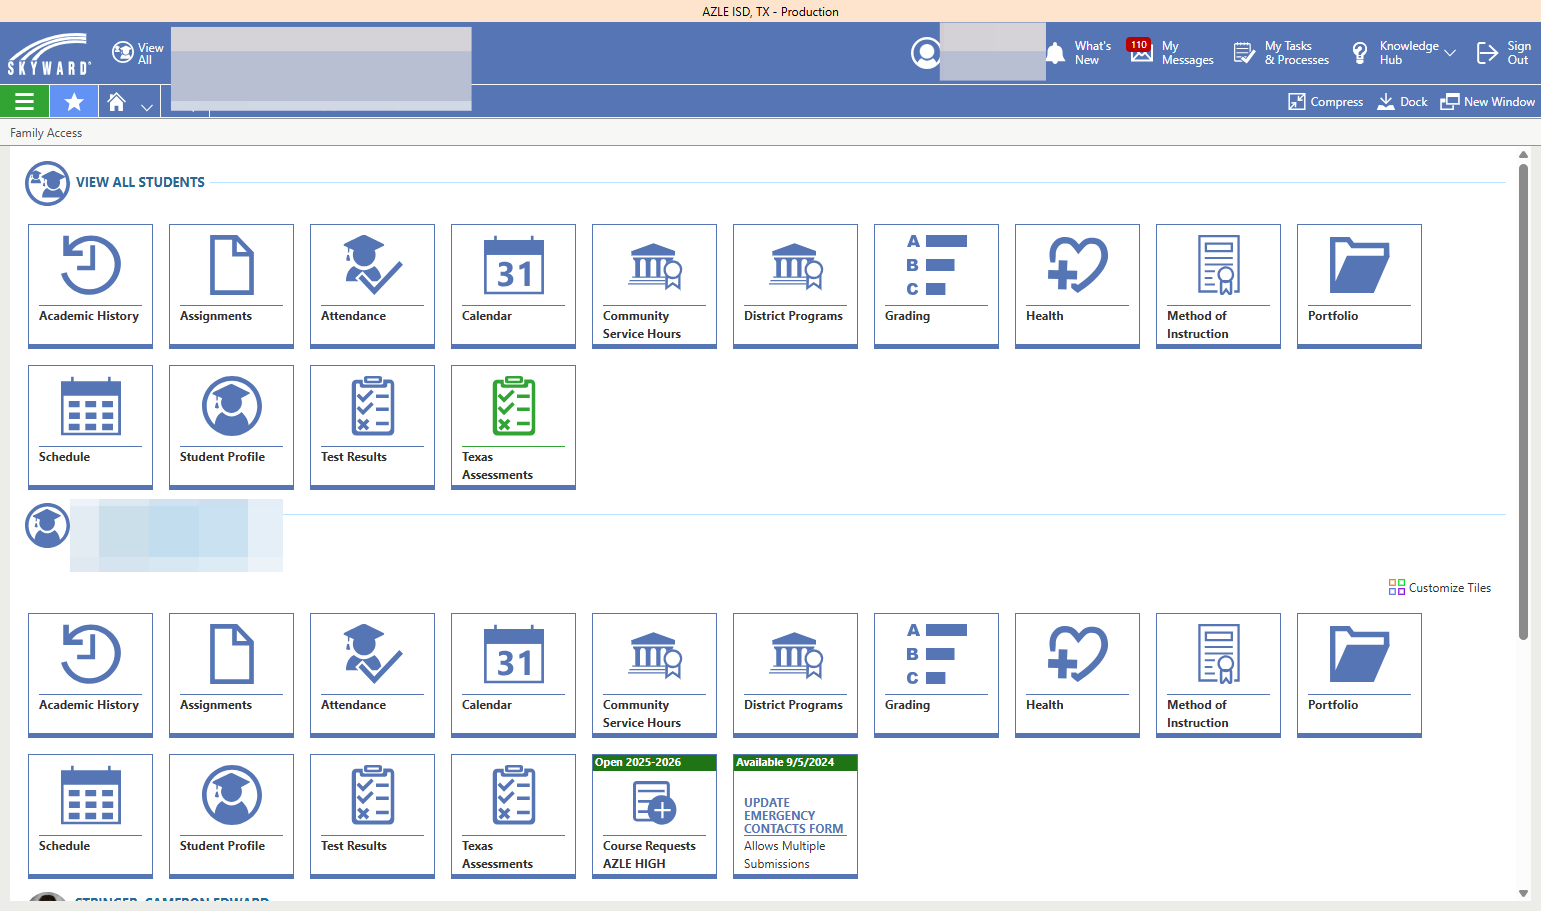
Task: Open Attendance tile under View All Students
Action: (372, 286)
